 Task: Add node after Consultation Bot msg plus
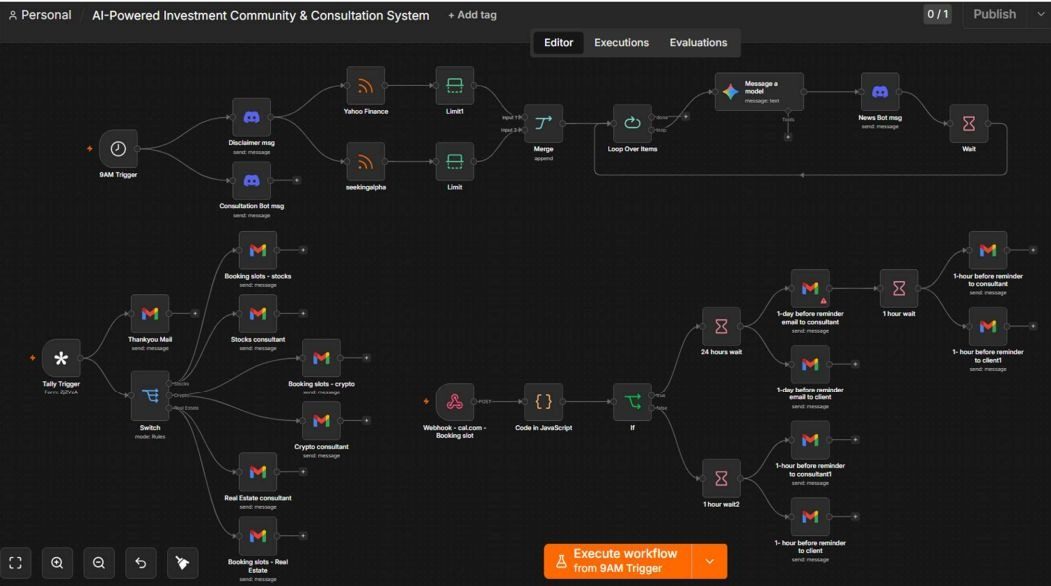pyautogui.click(x=297, y=180)
